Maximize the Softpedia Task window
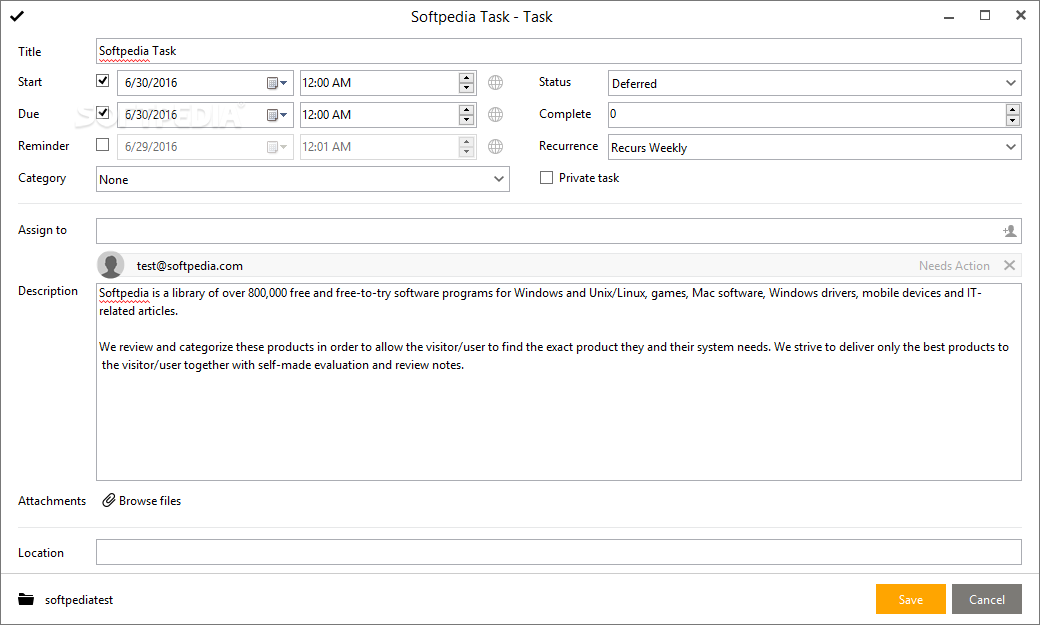This screenshot has width=1040, height=625. point(985,15)
